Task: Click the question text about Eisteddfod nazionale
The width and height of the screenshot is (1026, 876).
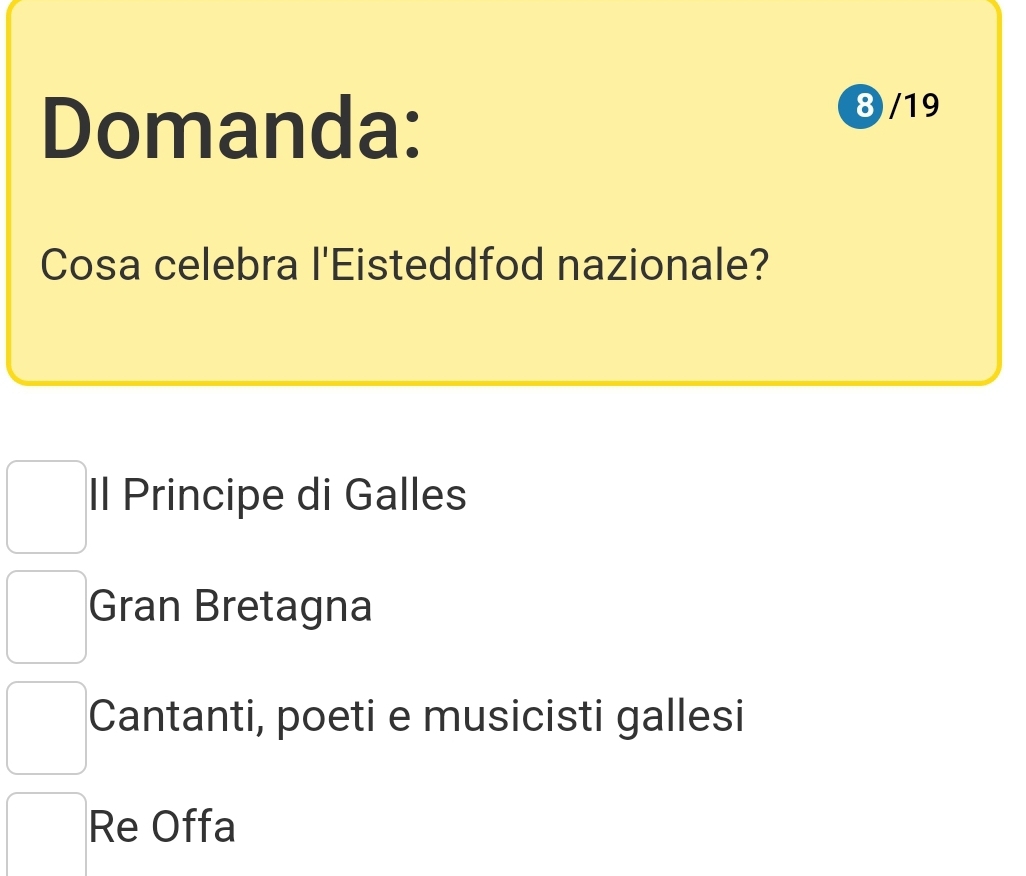Action: point(405,265)
